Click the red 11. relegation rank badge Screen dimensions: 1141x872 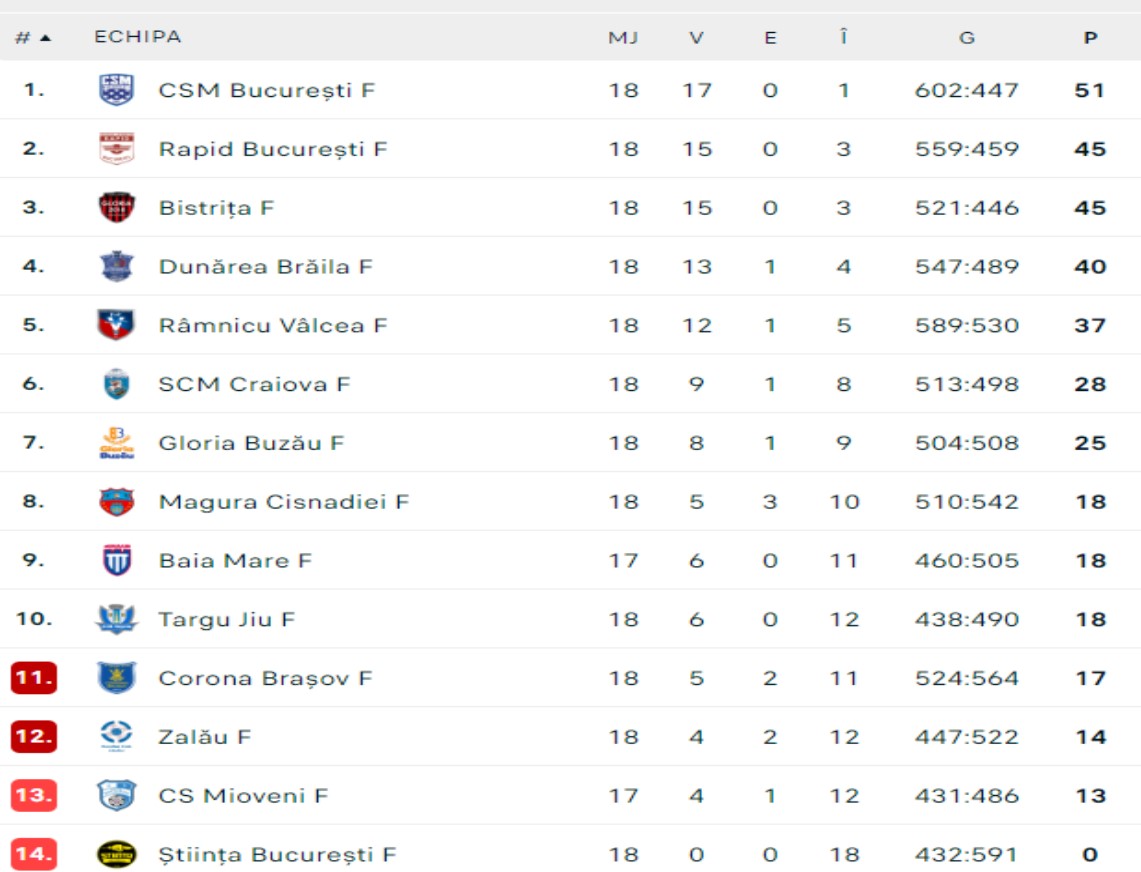click(x=33, y=678)
